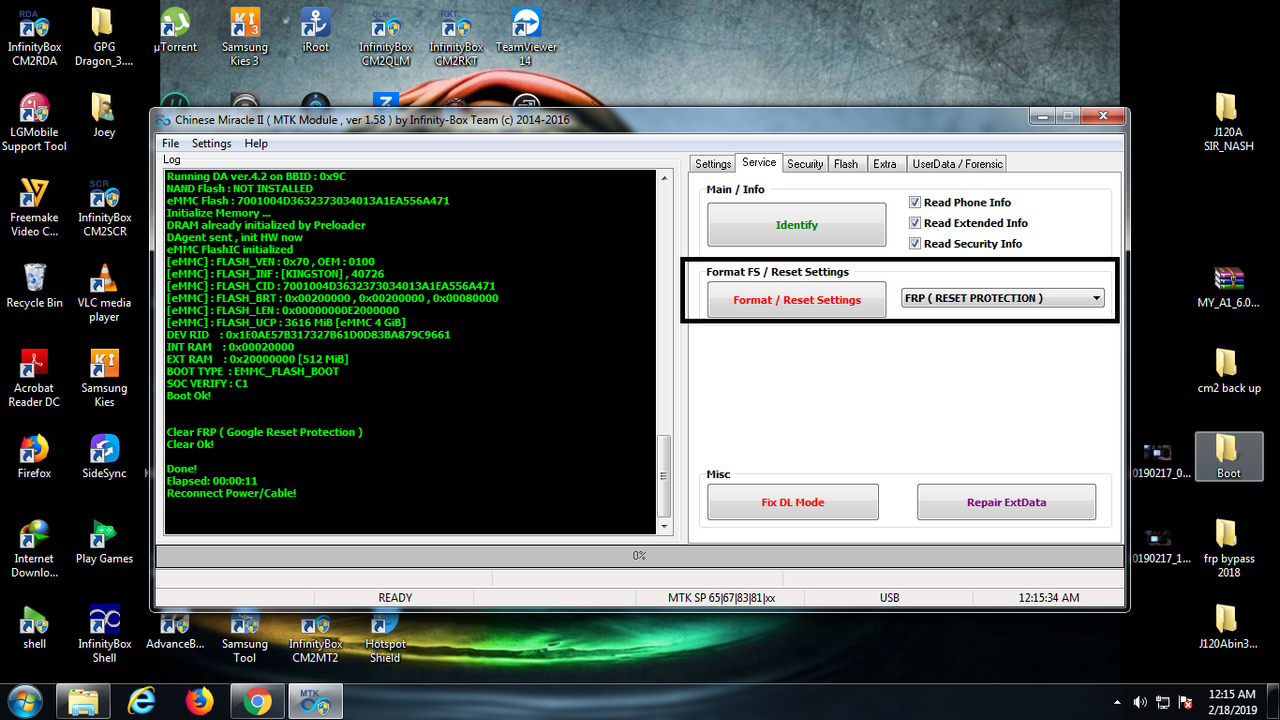Image resolution: width=1280 pixels, height=720 pixels.
Task: Open the File menu
Action: (171, 144)
